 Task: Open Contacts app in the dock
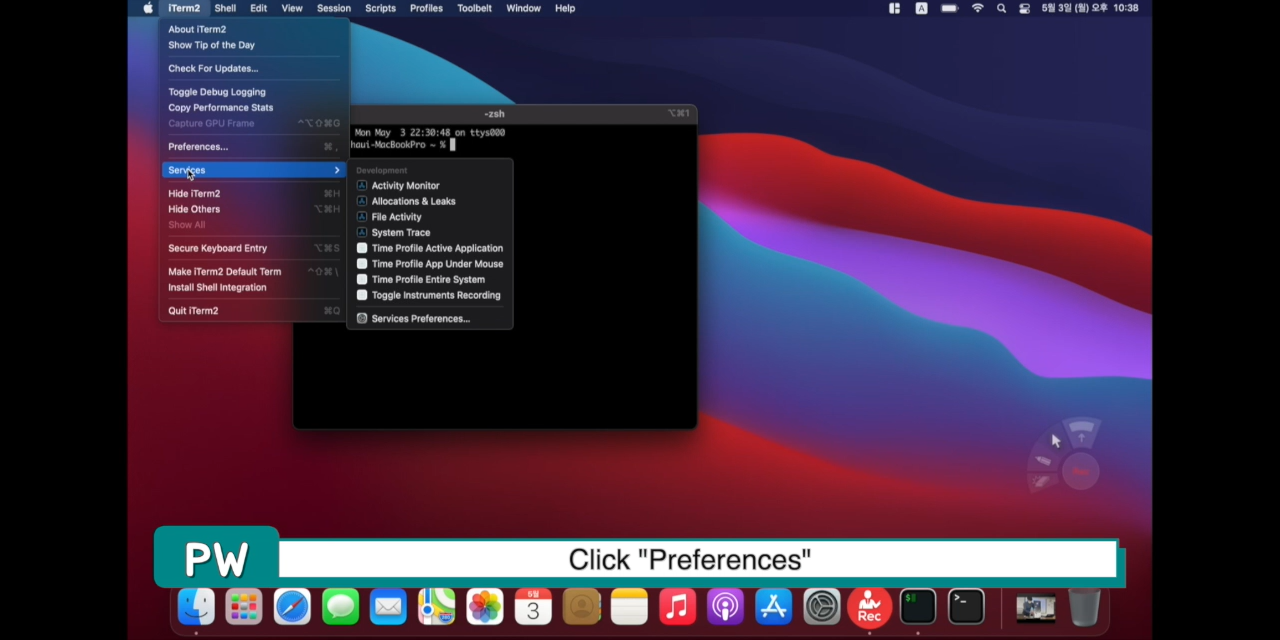coord(581,606)
